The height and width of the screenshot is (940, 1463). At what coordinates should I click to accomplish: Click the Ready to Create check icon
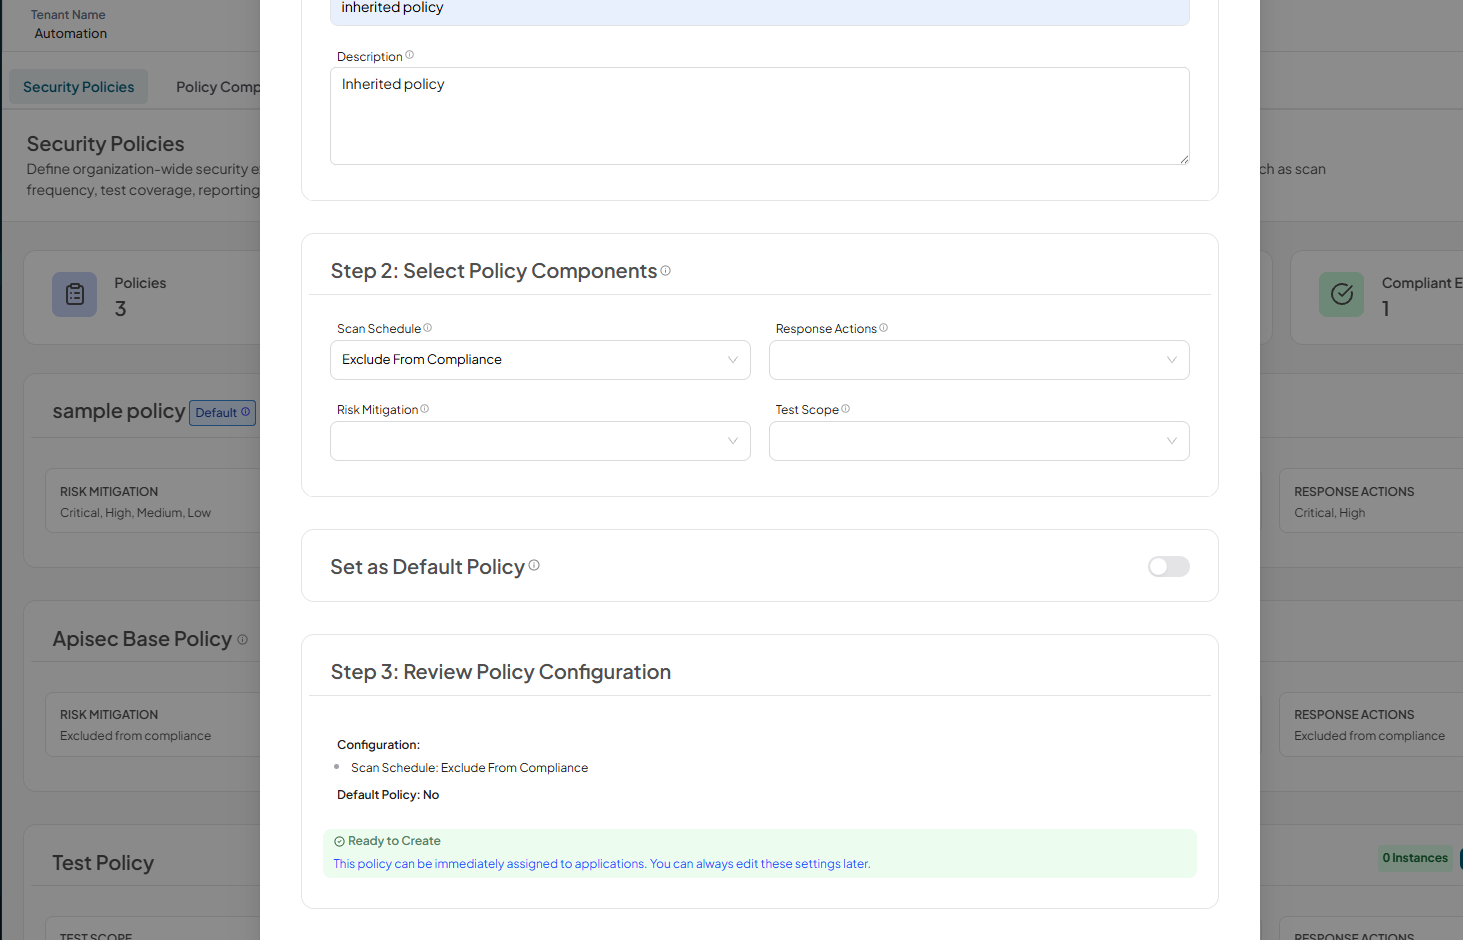tap(339, 842)
